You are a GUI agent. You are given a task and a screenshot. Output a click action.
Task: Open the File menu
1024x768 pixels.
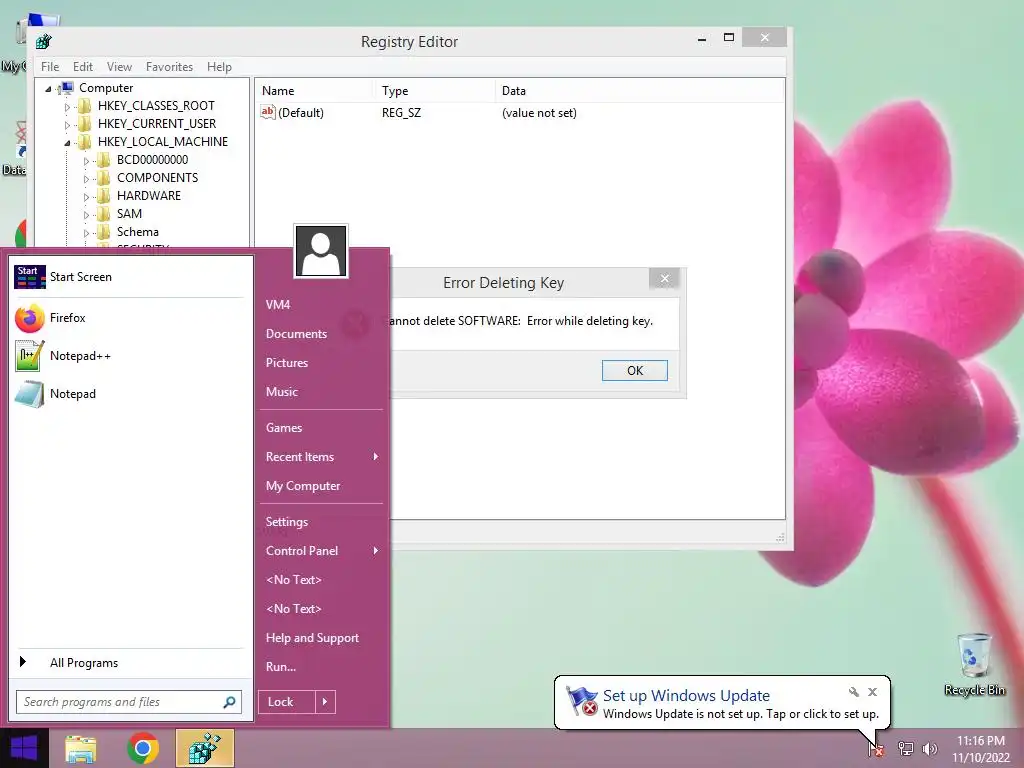[50, 67]
